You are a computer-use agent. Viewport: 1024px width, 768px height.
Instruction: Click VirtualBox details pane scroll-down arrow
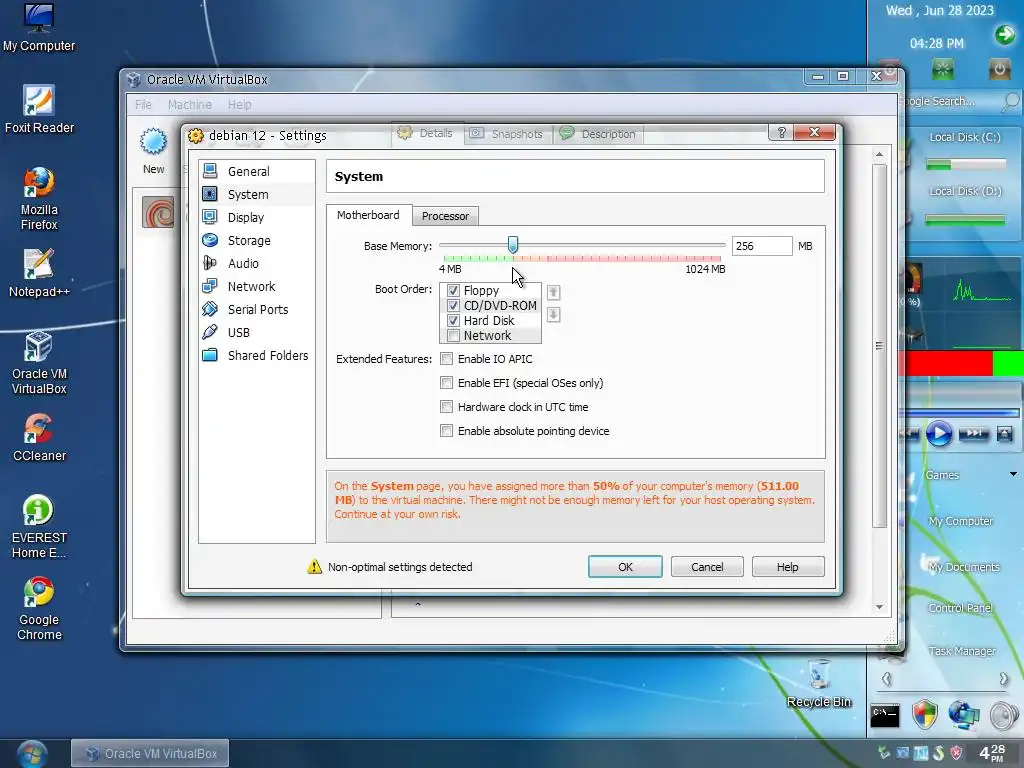pyautogui.click(x=879, y=607)
